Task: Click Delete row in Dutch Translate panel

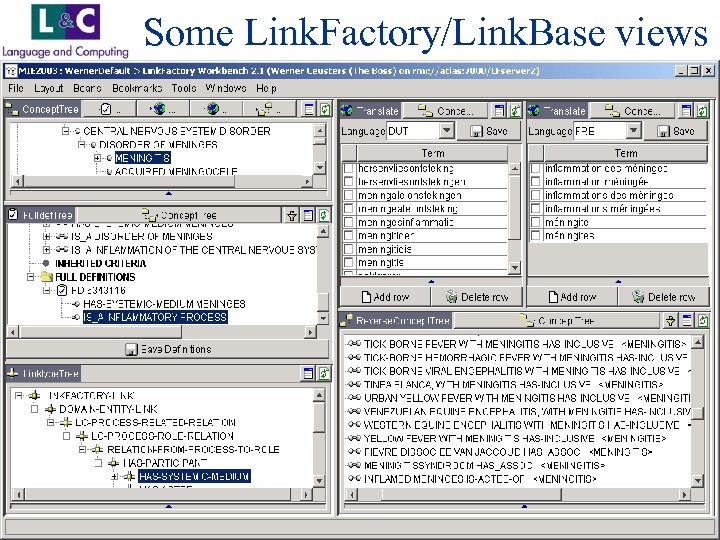Action: (477, 297)
